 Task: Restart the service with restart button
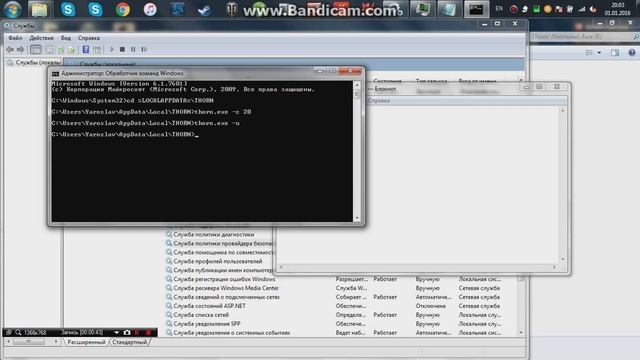(x=144, y=49)
